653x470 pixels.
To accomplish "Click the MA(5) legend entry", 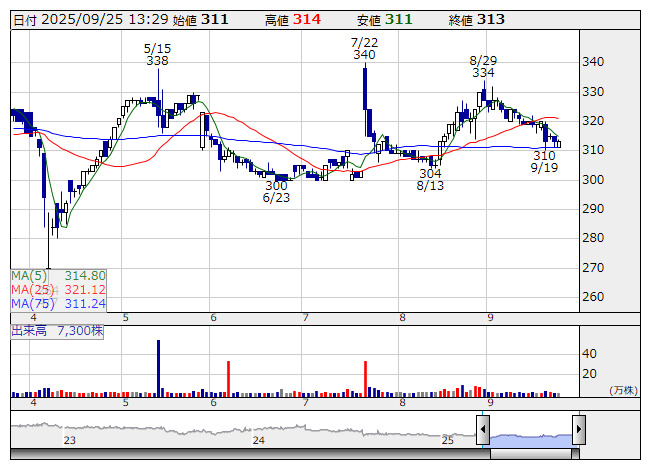I will (x=58, y=275).
